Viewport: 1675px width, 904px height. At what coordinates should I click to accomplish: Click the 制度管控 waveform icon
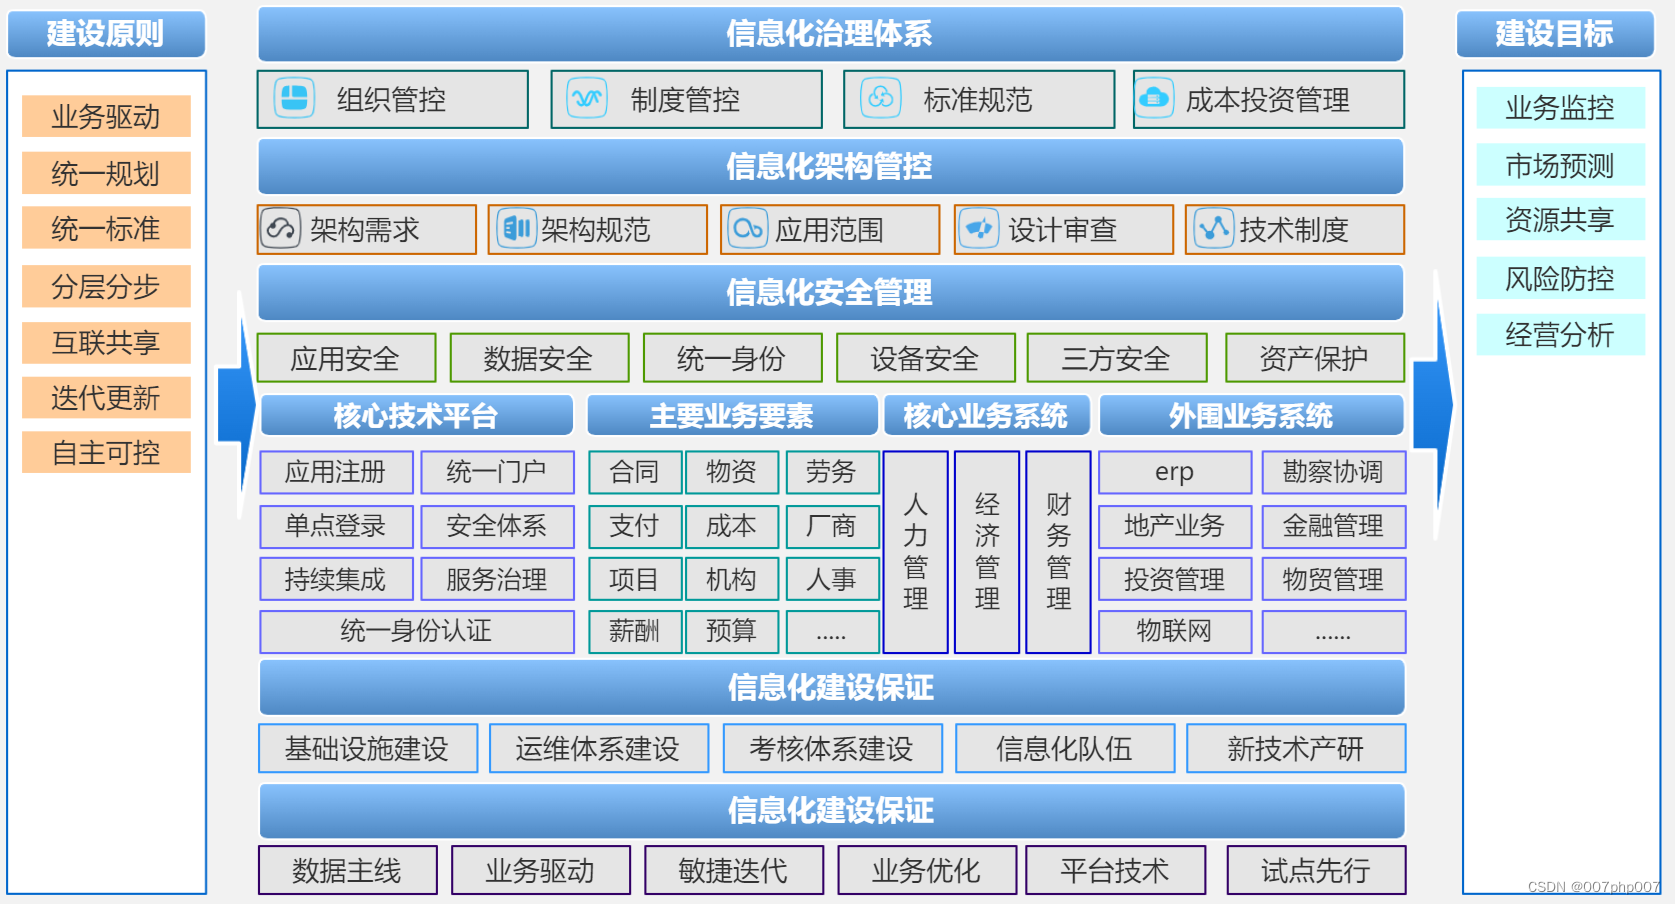click(588, 99)
